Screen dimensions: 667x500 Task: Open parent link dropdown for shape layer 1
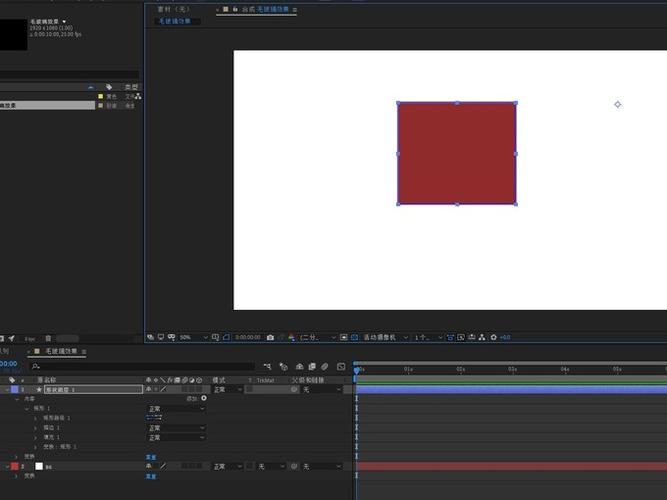pos(322,389)
